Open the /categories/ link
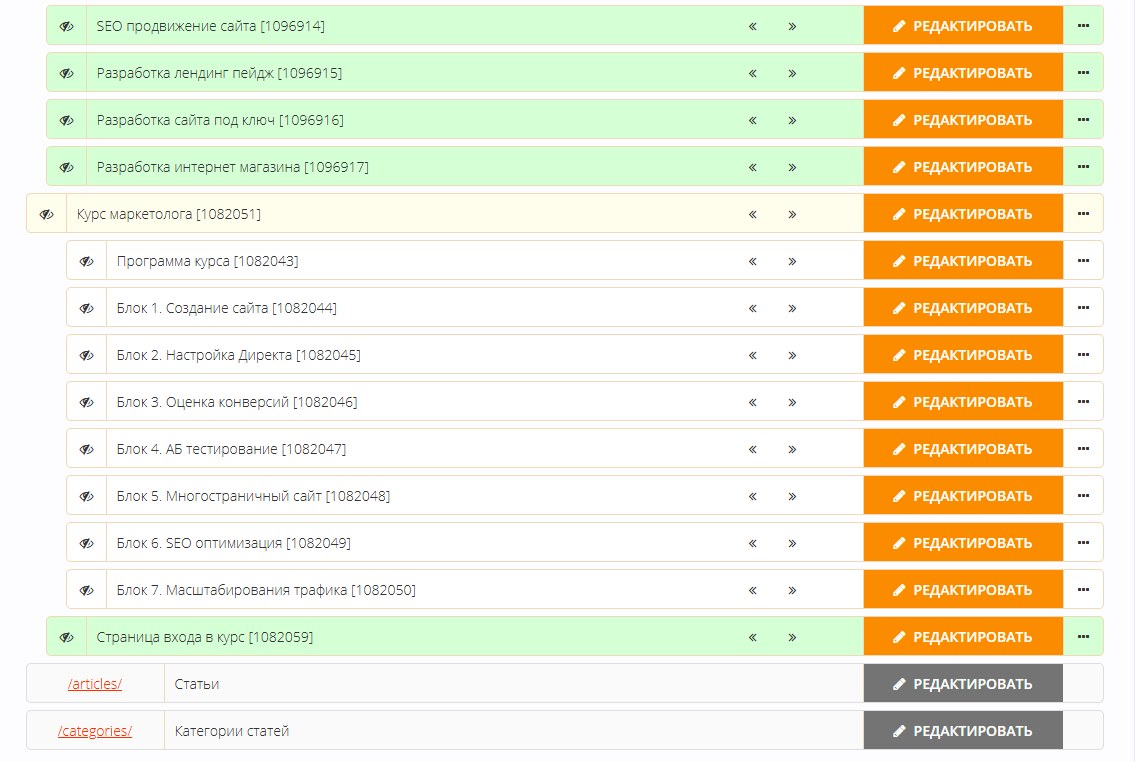 95,731
